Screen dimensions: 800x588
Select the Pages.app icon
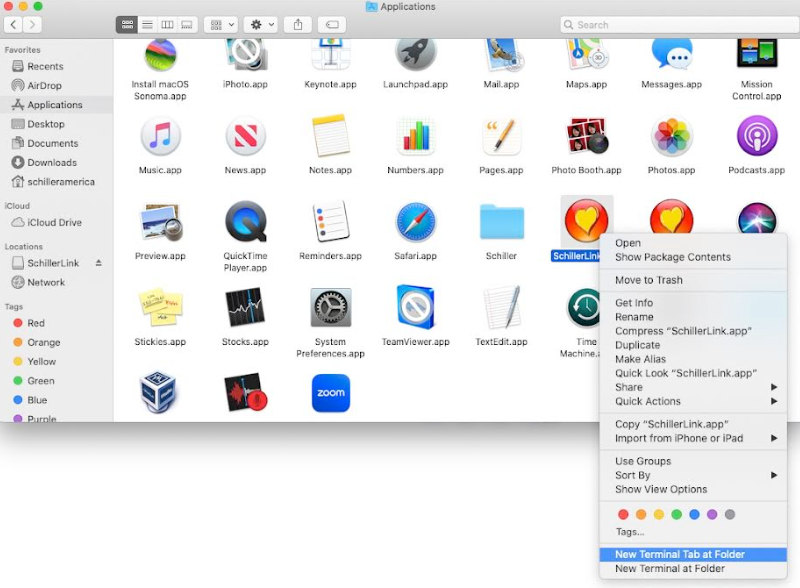click(501, 136)
